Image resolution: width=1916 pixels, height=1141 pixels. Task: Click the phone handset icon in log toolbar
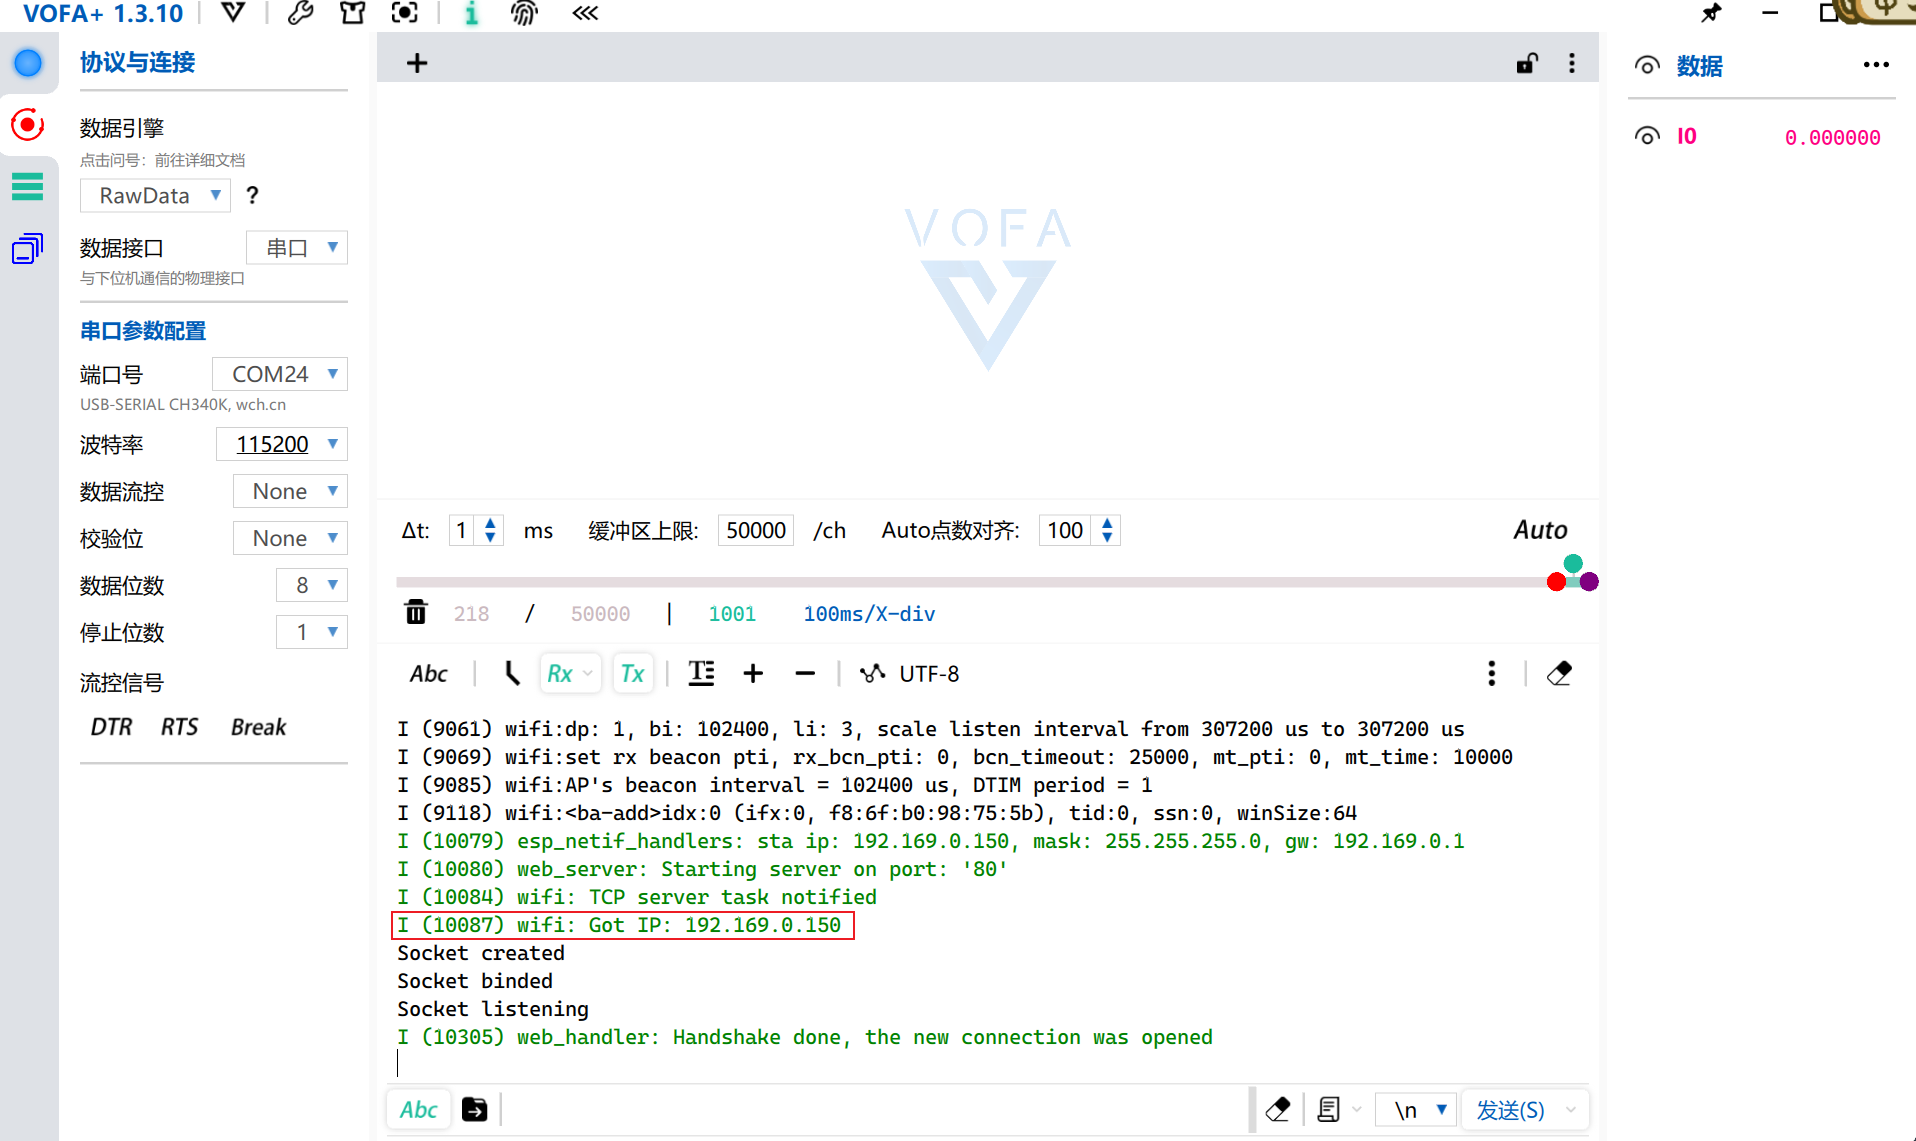coord(512,673)
